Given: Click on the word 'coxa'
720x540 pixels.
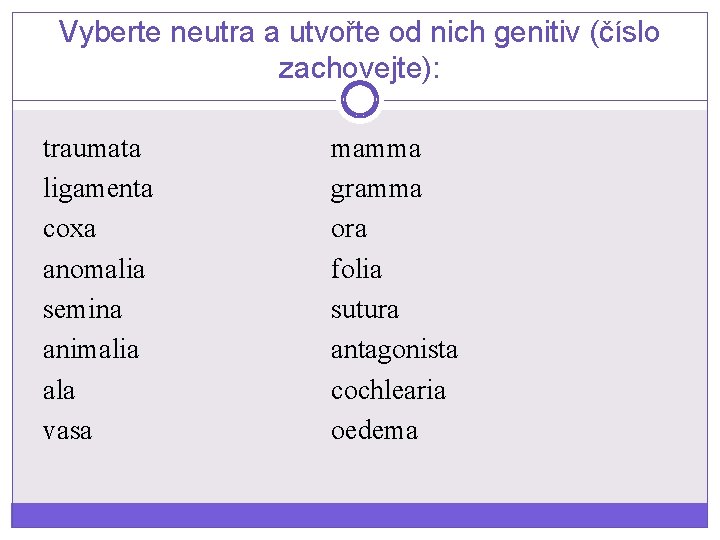Looking at the screenshot, I should (x=70, y=229).
